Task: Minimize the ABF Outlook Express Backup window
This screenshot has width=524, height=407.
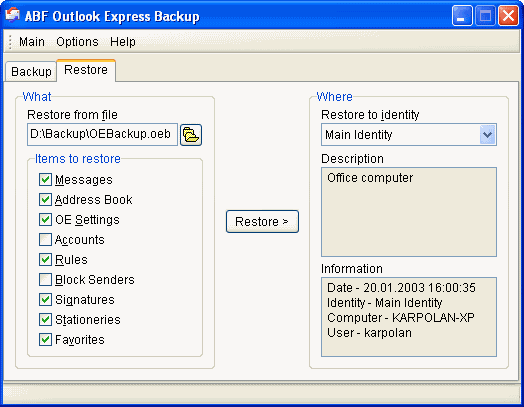Action: click(x=462, y=15)
